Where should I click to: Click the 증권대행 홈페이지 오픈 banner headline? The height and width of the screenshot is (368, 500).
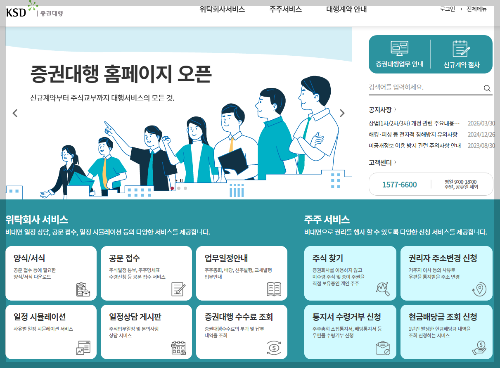121,74
